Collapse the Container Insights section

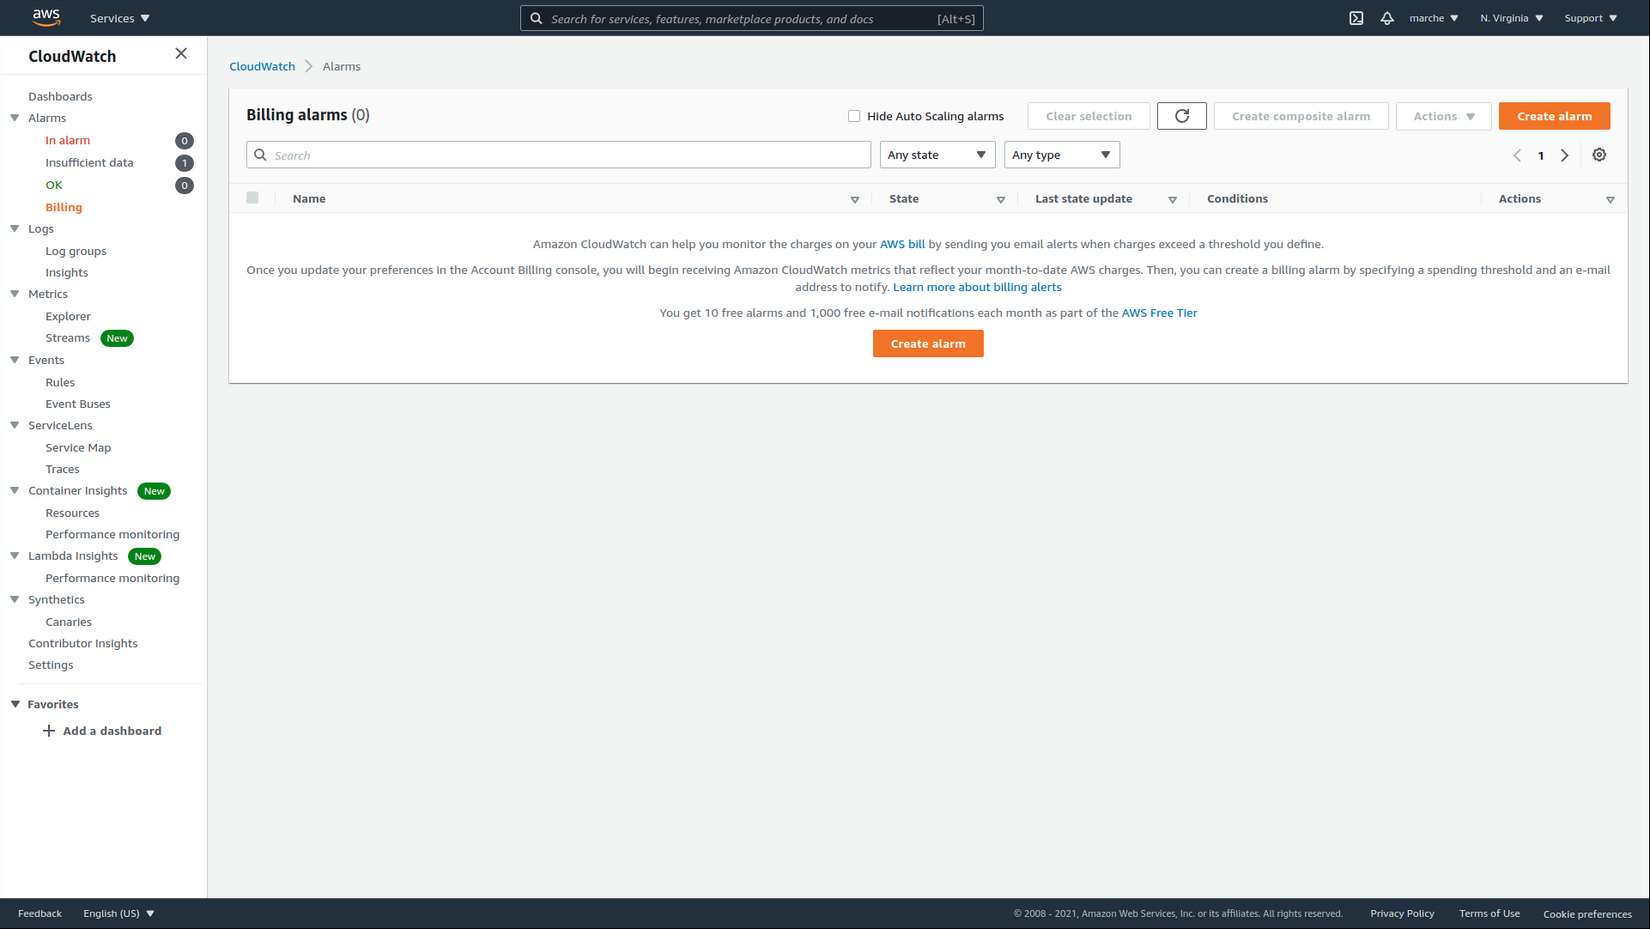(15, 491)
